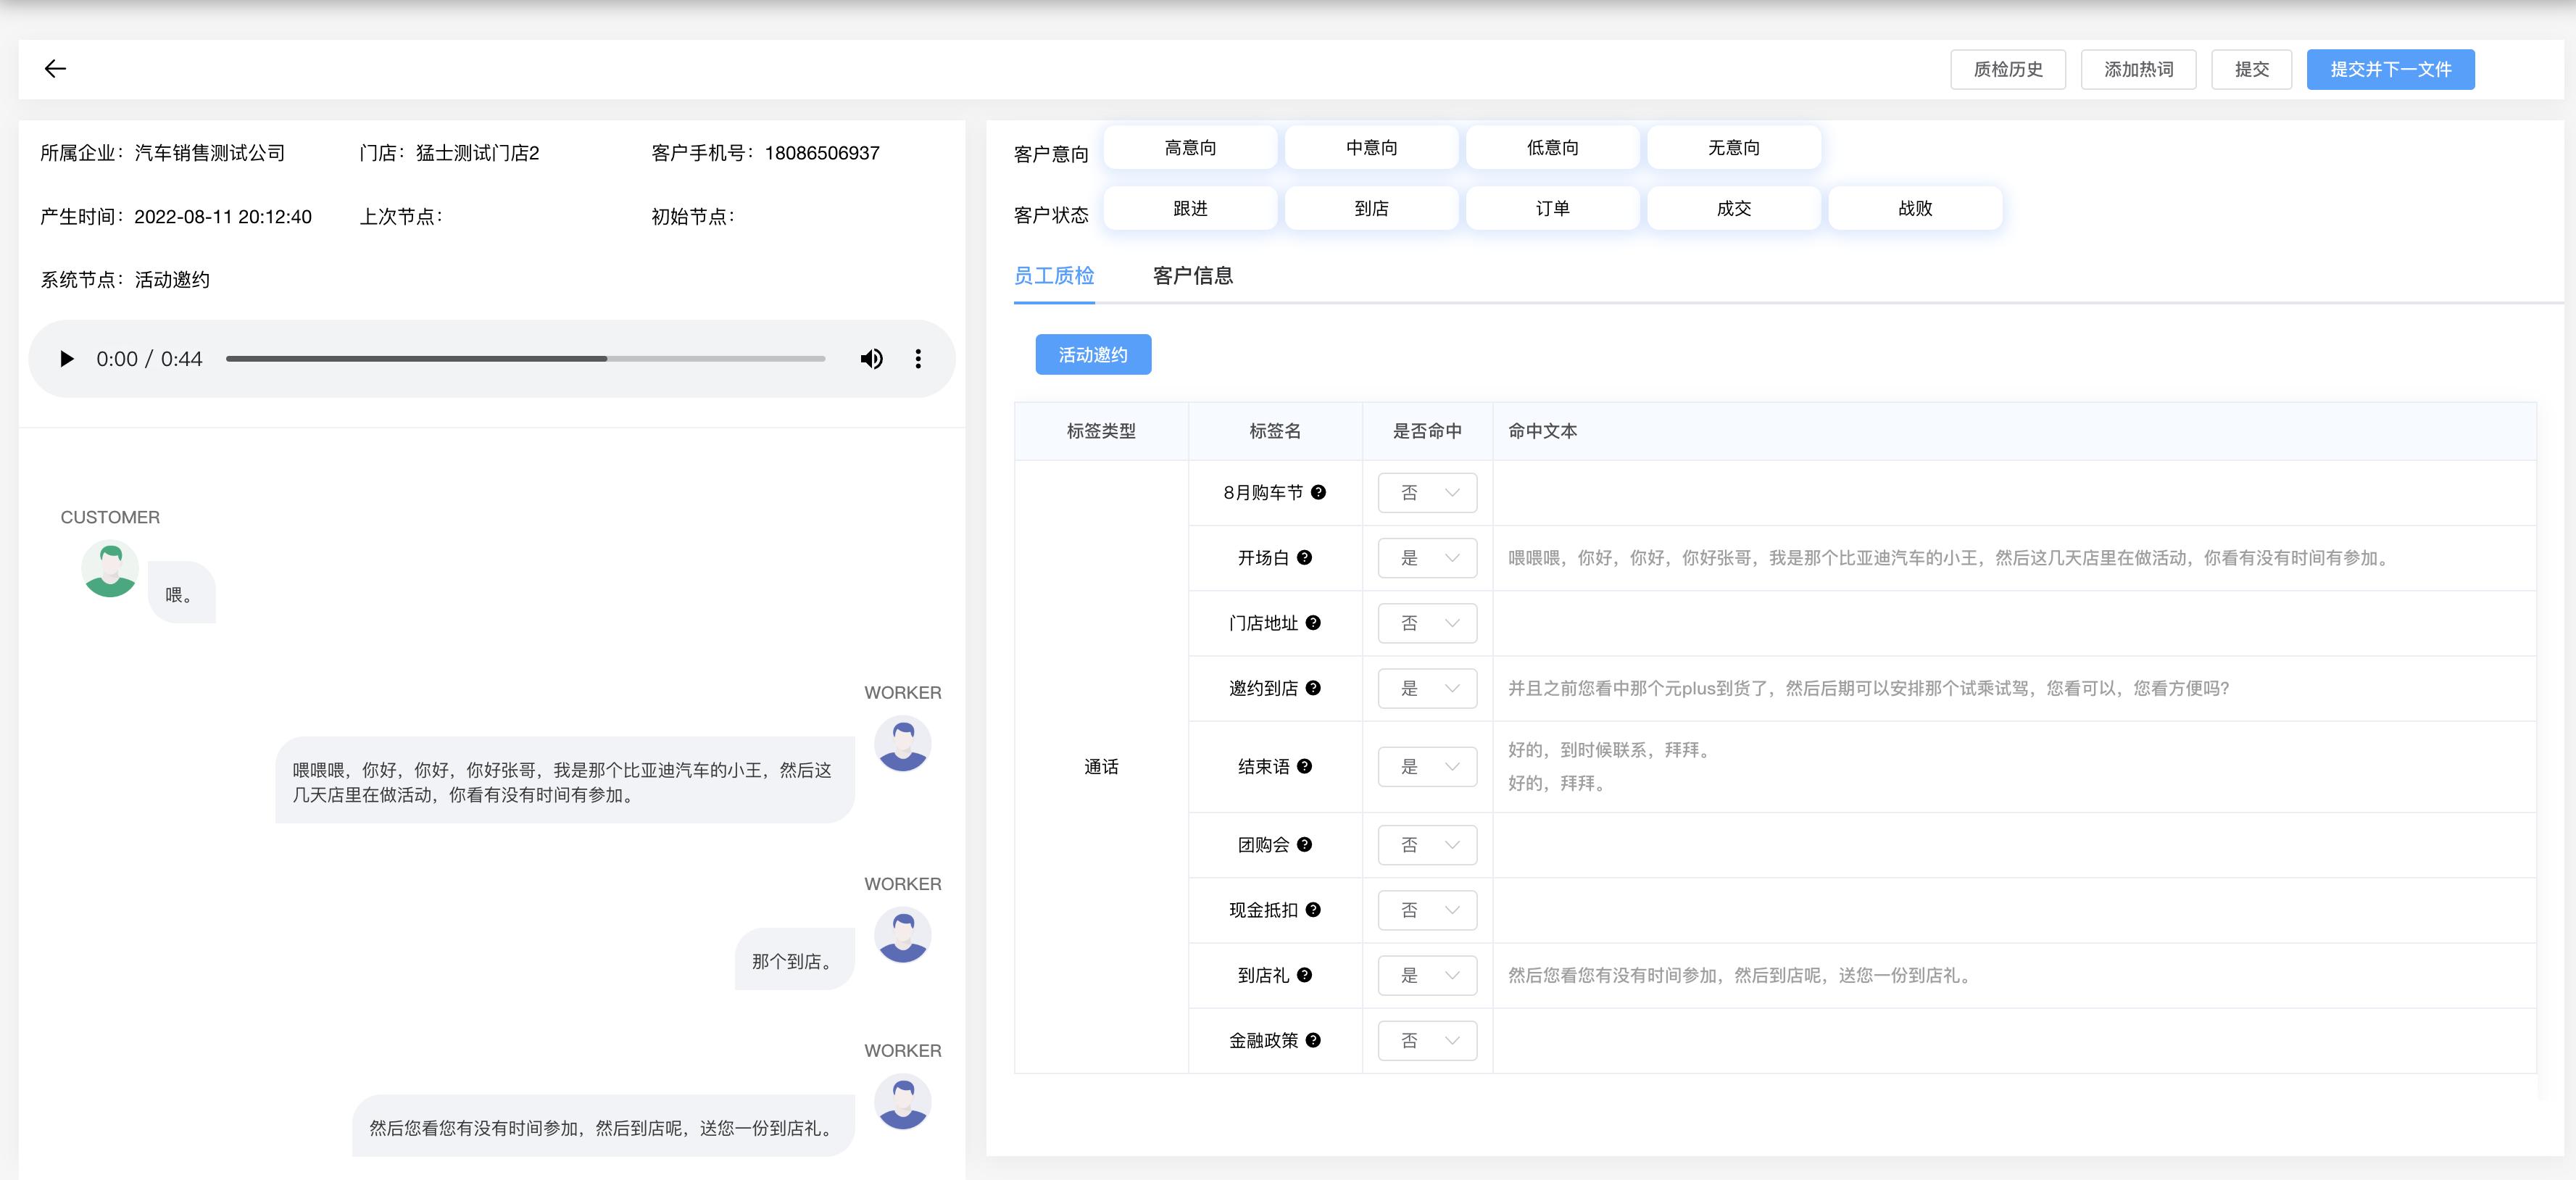The height and width of the screenshot is (1180, 2576).
Task: Switch to the 客户信息 tab
Action: pos(1192,276)
